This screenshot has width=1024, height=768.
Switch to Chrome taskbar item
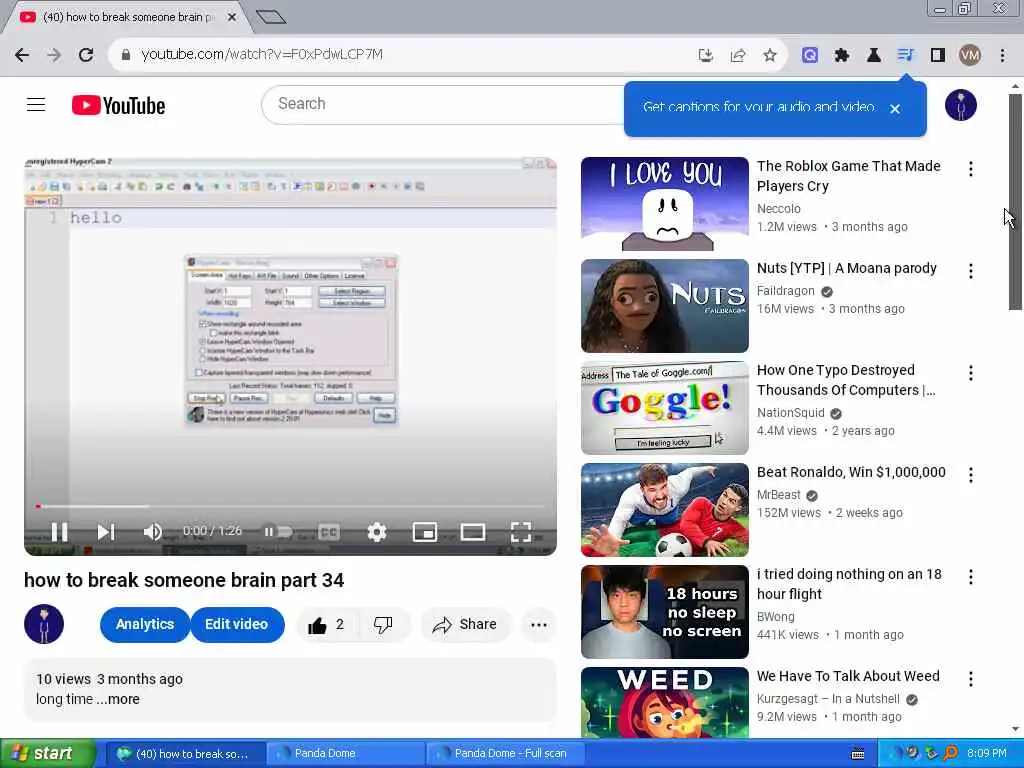(184, 754)
